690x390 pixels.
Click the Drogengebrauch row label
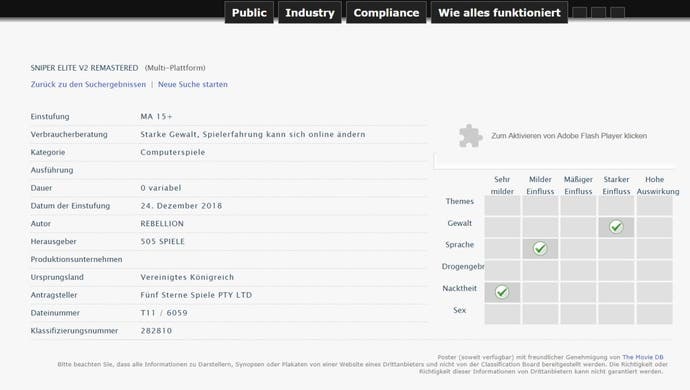462,266
